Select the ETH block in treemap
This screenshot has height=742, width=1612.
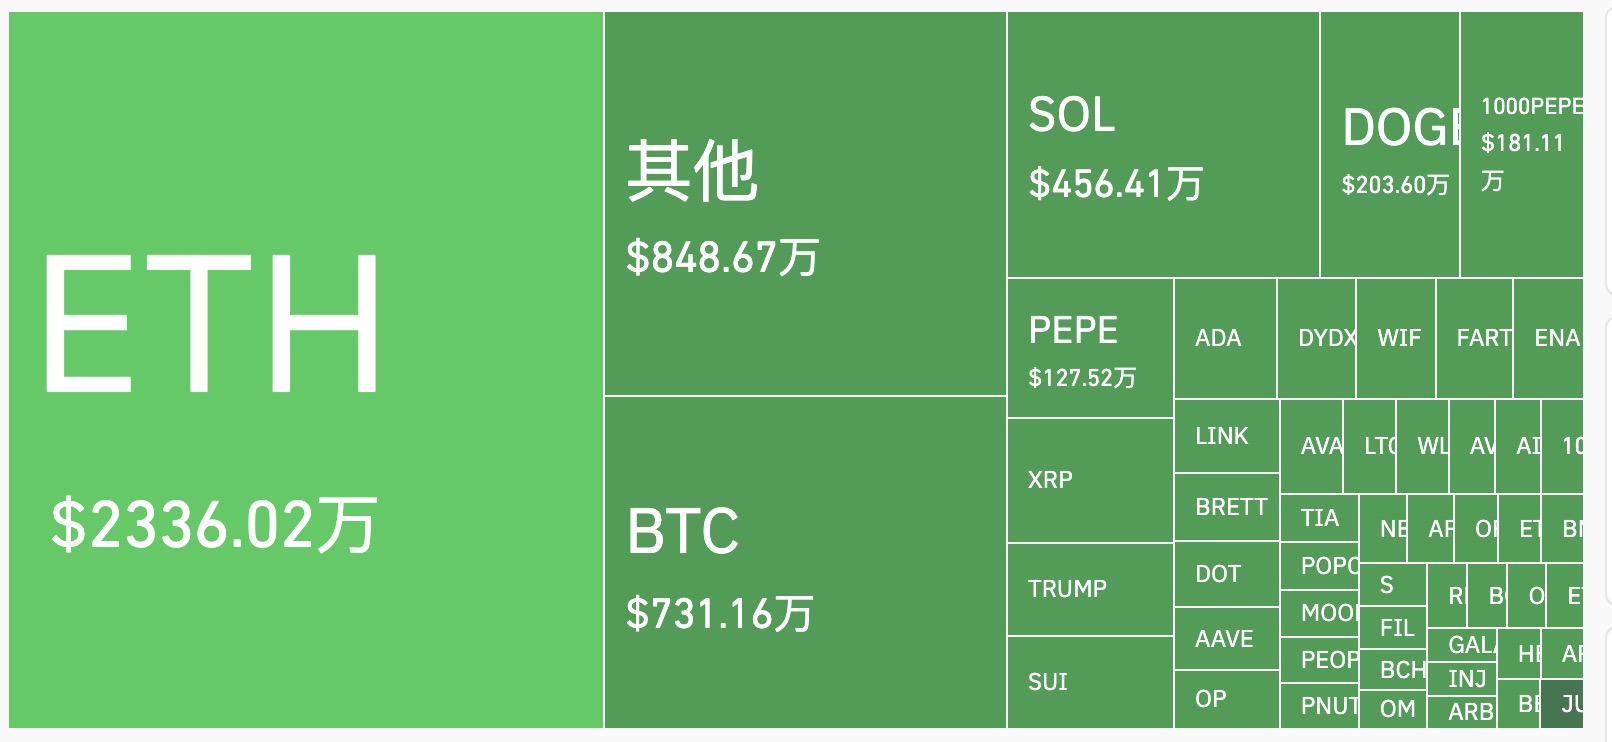coord(306,370)
